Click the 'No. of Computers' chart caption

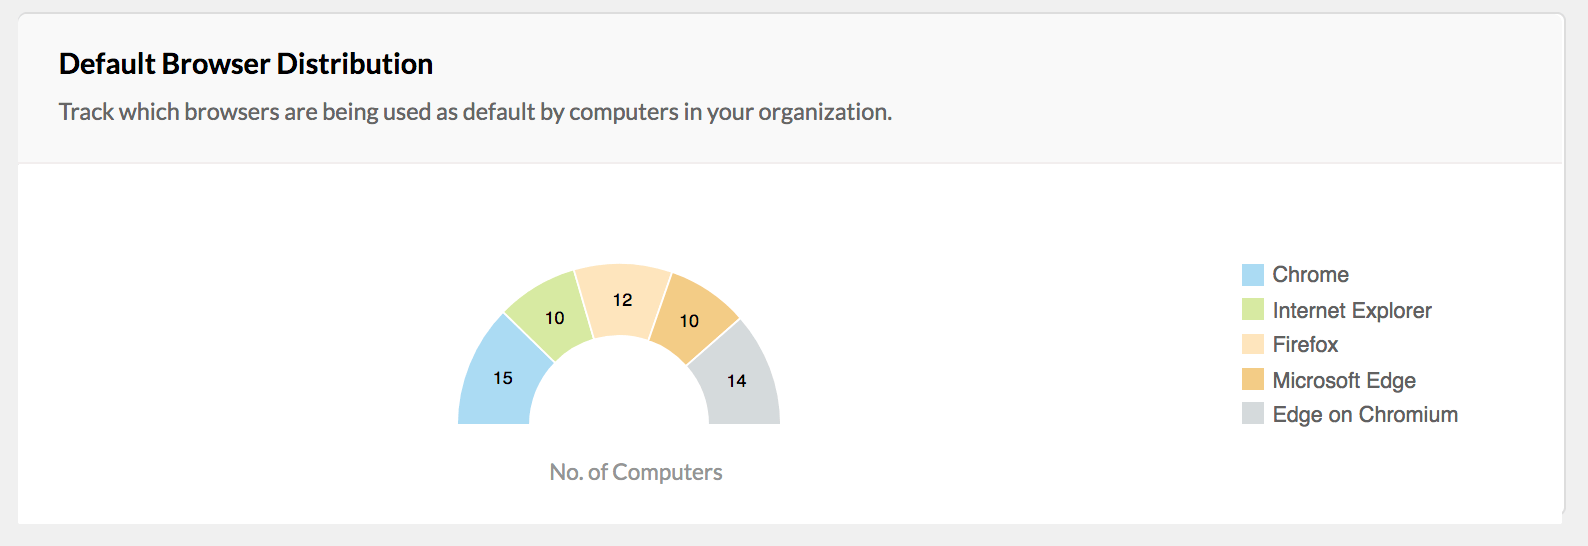[x=635, y=472]
